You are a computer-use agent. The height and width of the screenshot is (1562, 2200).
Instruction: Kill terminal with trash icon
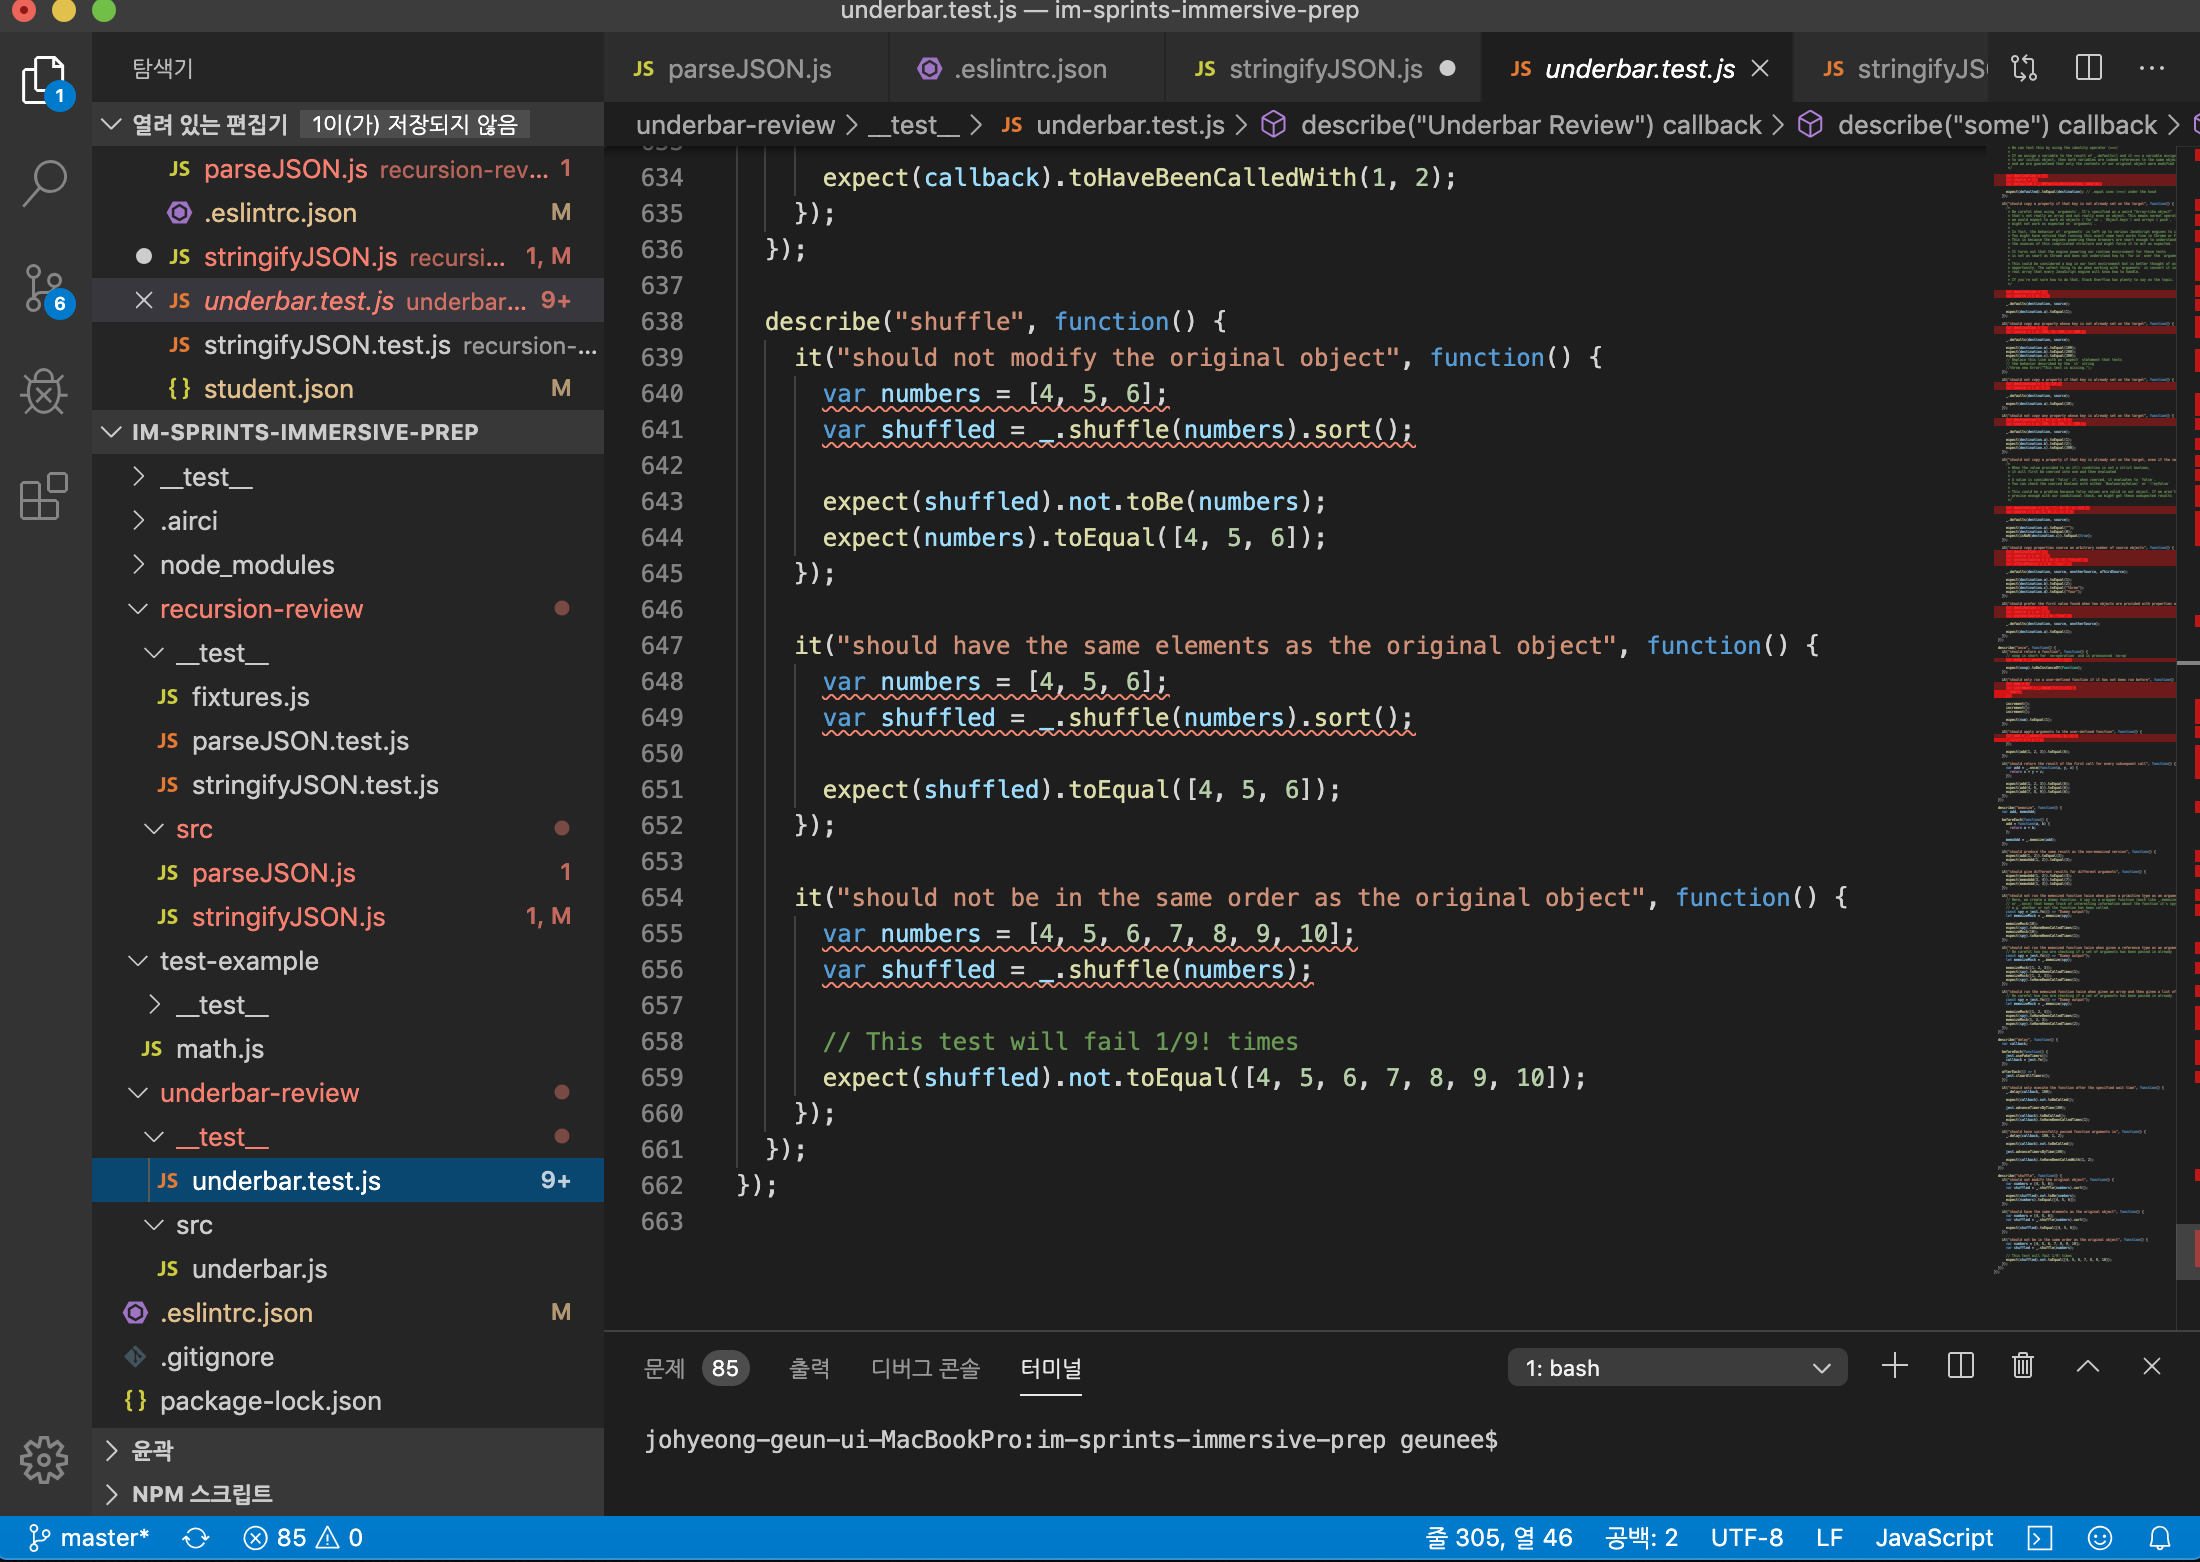2023,1366
